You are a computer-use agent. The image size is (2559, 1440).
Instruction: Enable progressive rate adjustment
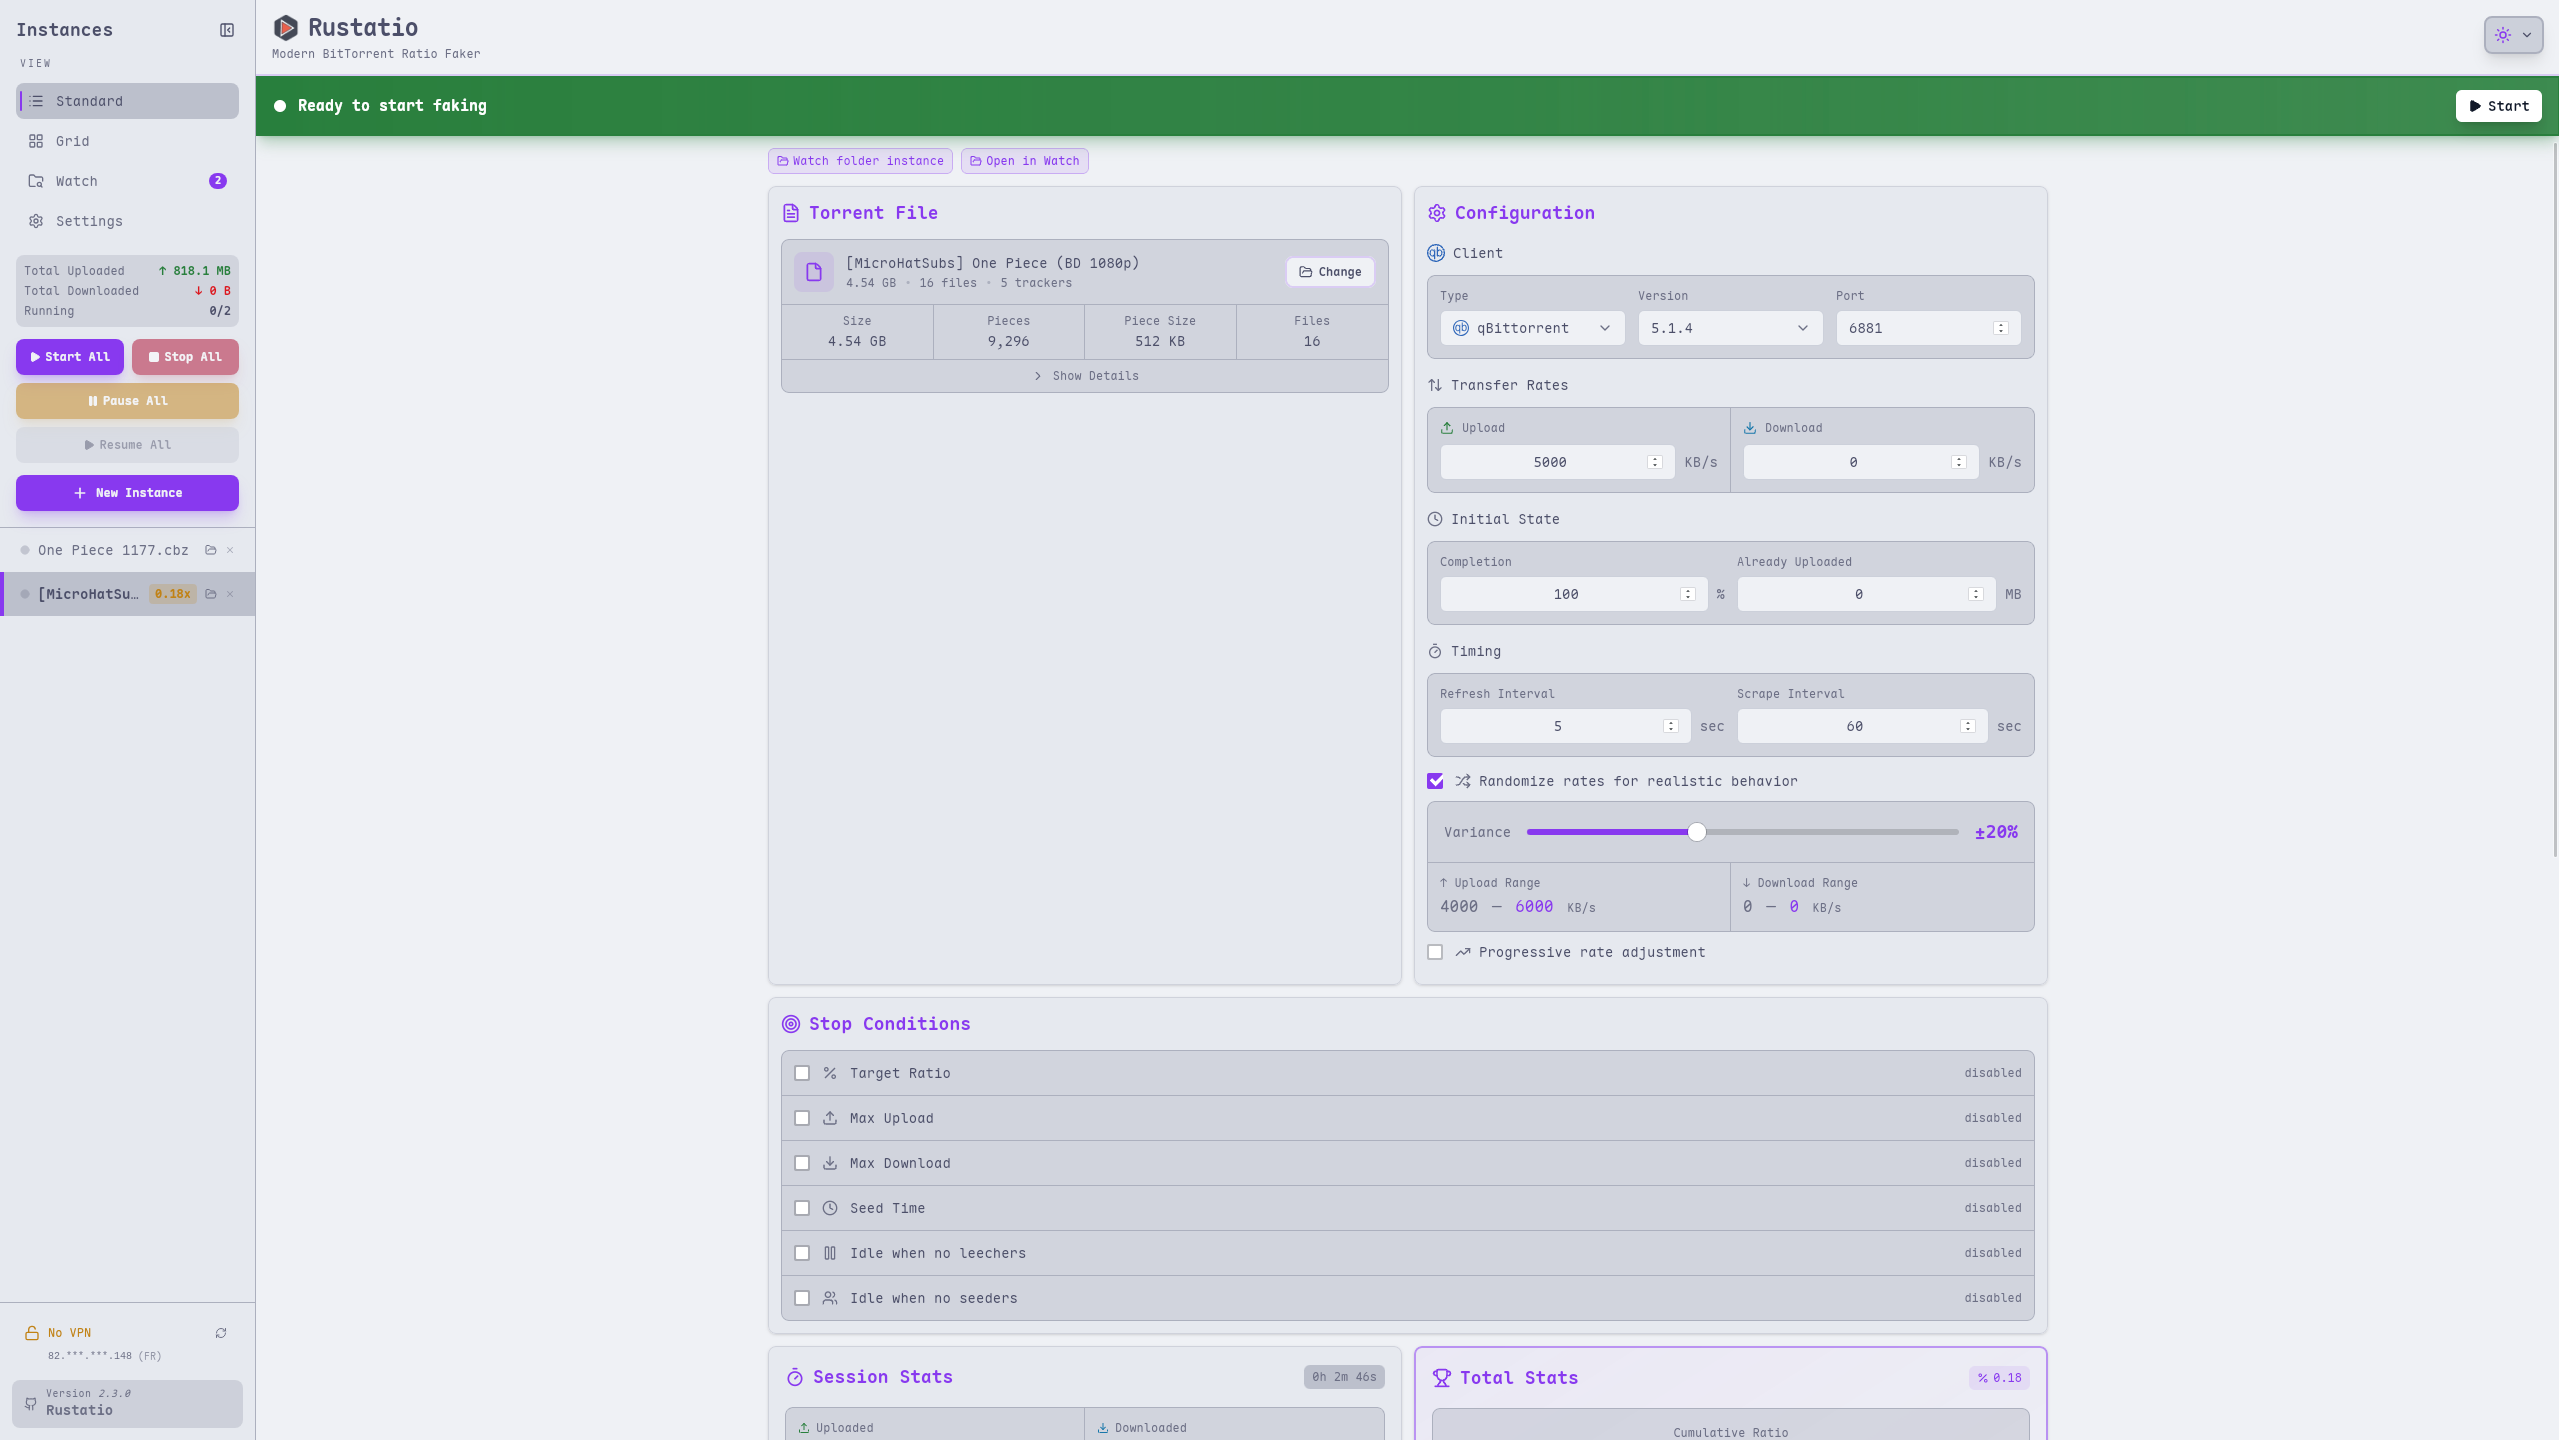tap(1435, 951)
